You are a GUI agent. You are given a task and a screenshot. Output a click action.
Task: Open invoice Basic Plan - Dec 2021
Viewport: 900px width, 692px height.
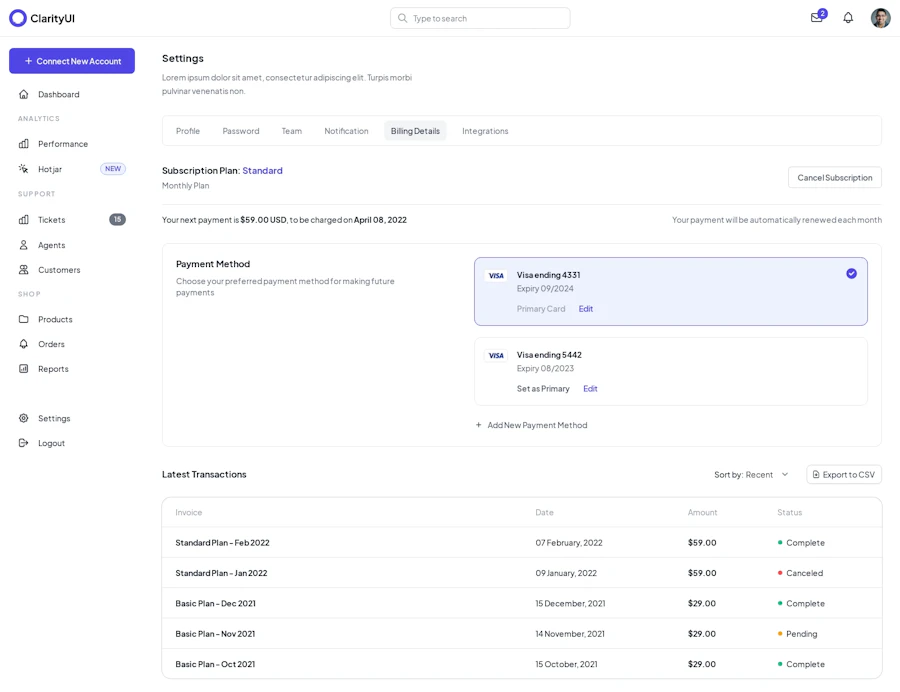point(215,603)
